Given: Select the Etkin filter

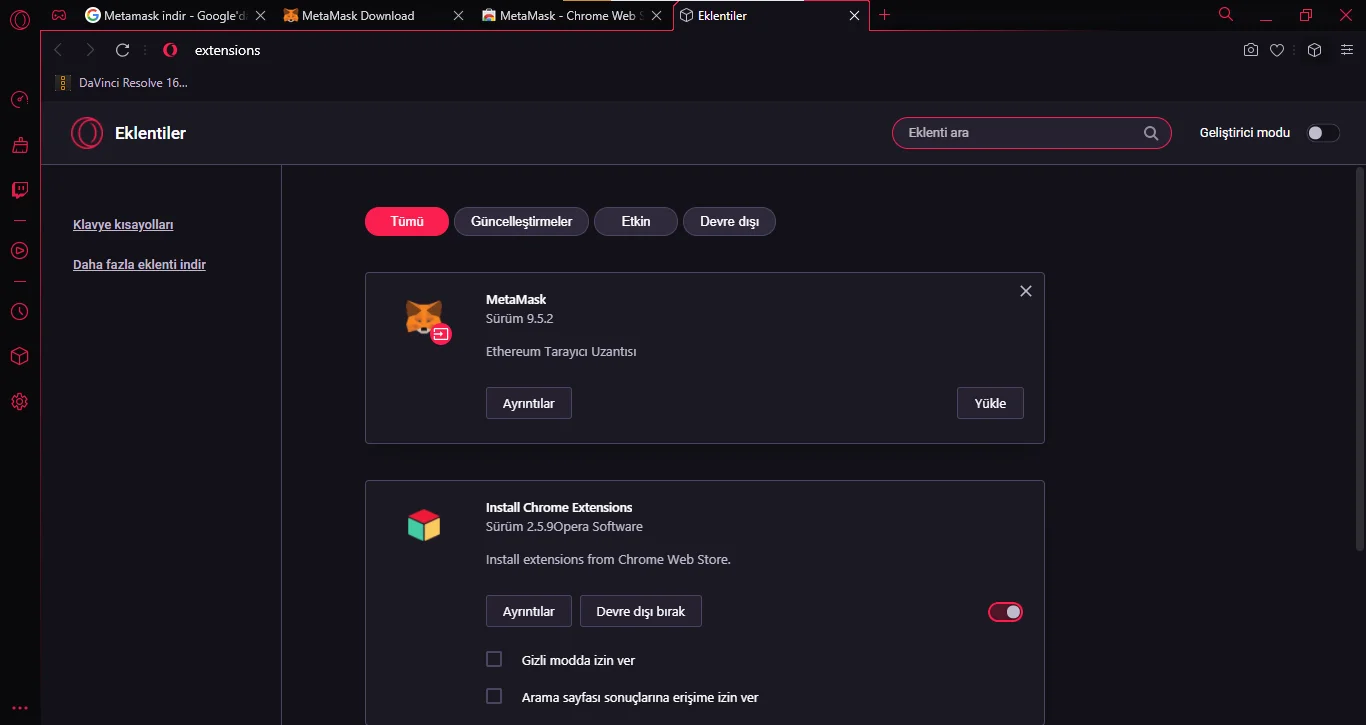Looking at the screenshot, I should (x=636, y=221).
